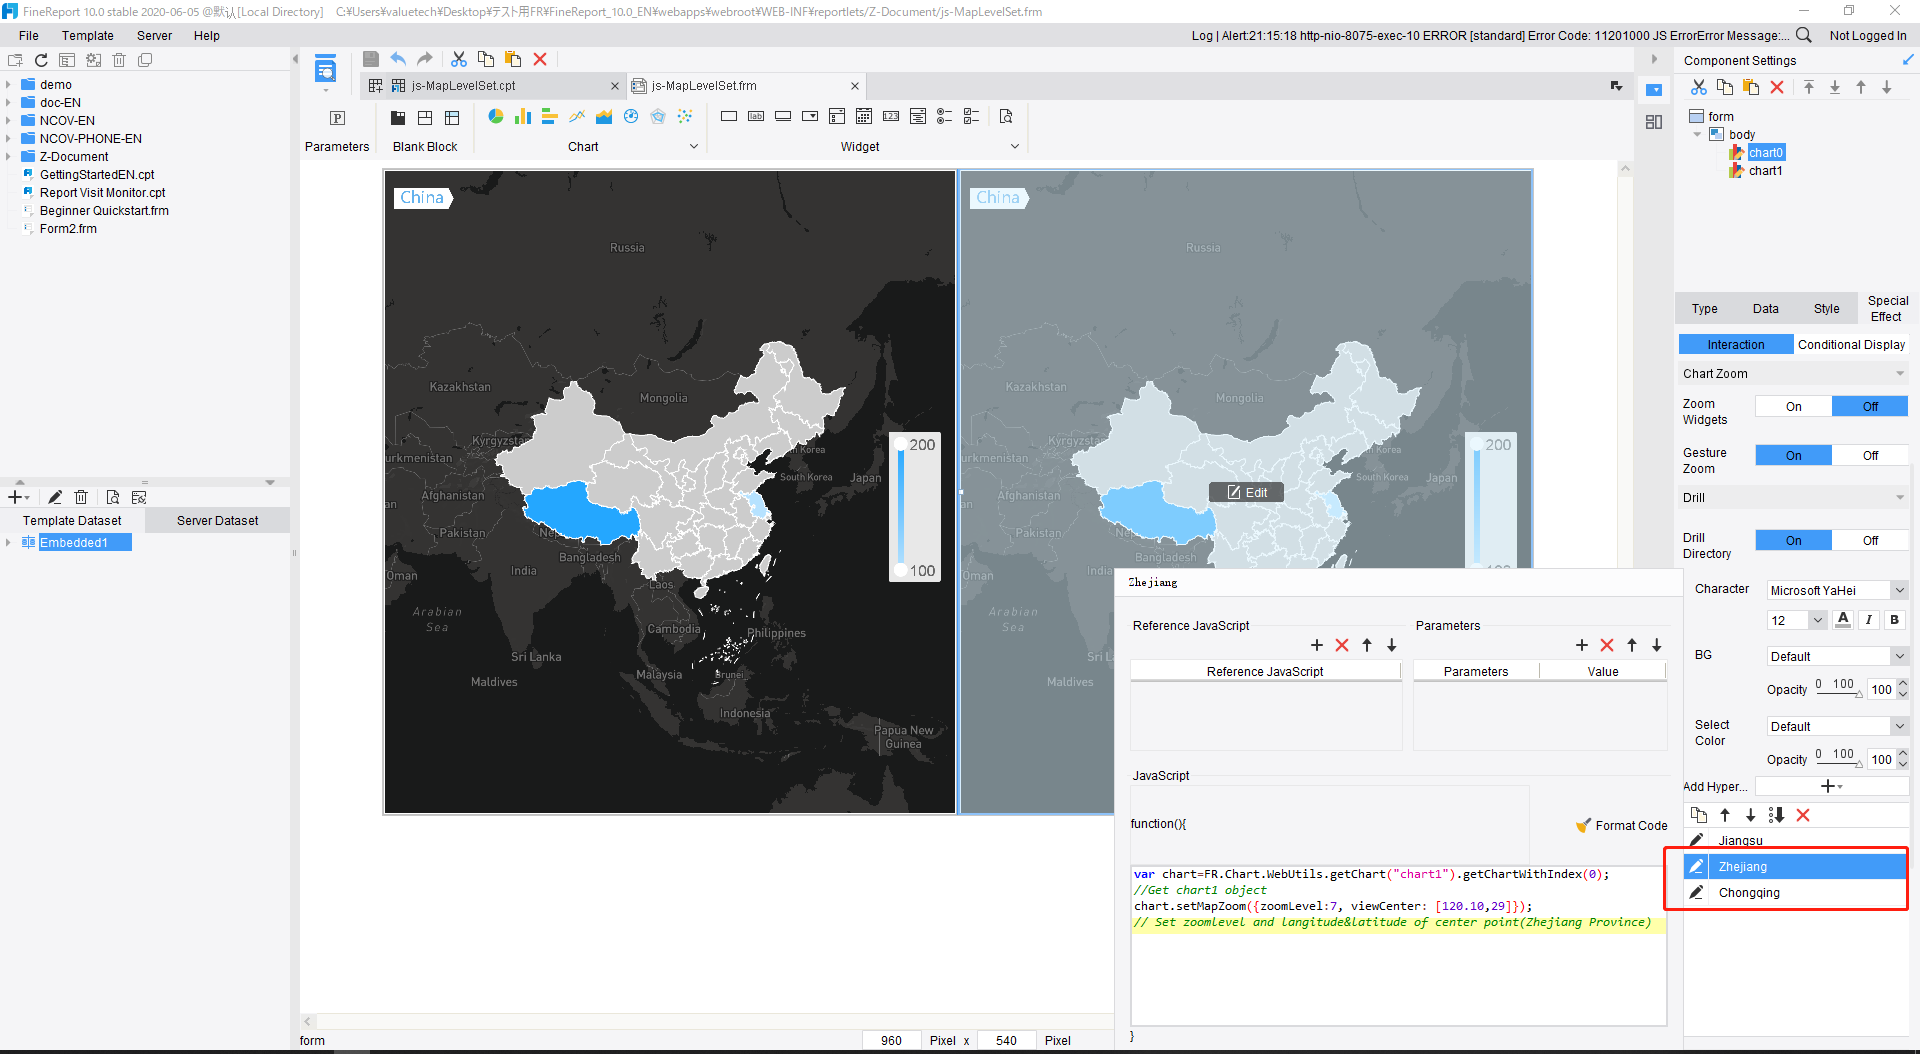The image size is (1920, 1054).
Task: Turn Zoom Widgets on
Action: (1794, 406)
